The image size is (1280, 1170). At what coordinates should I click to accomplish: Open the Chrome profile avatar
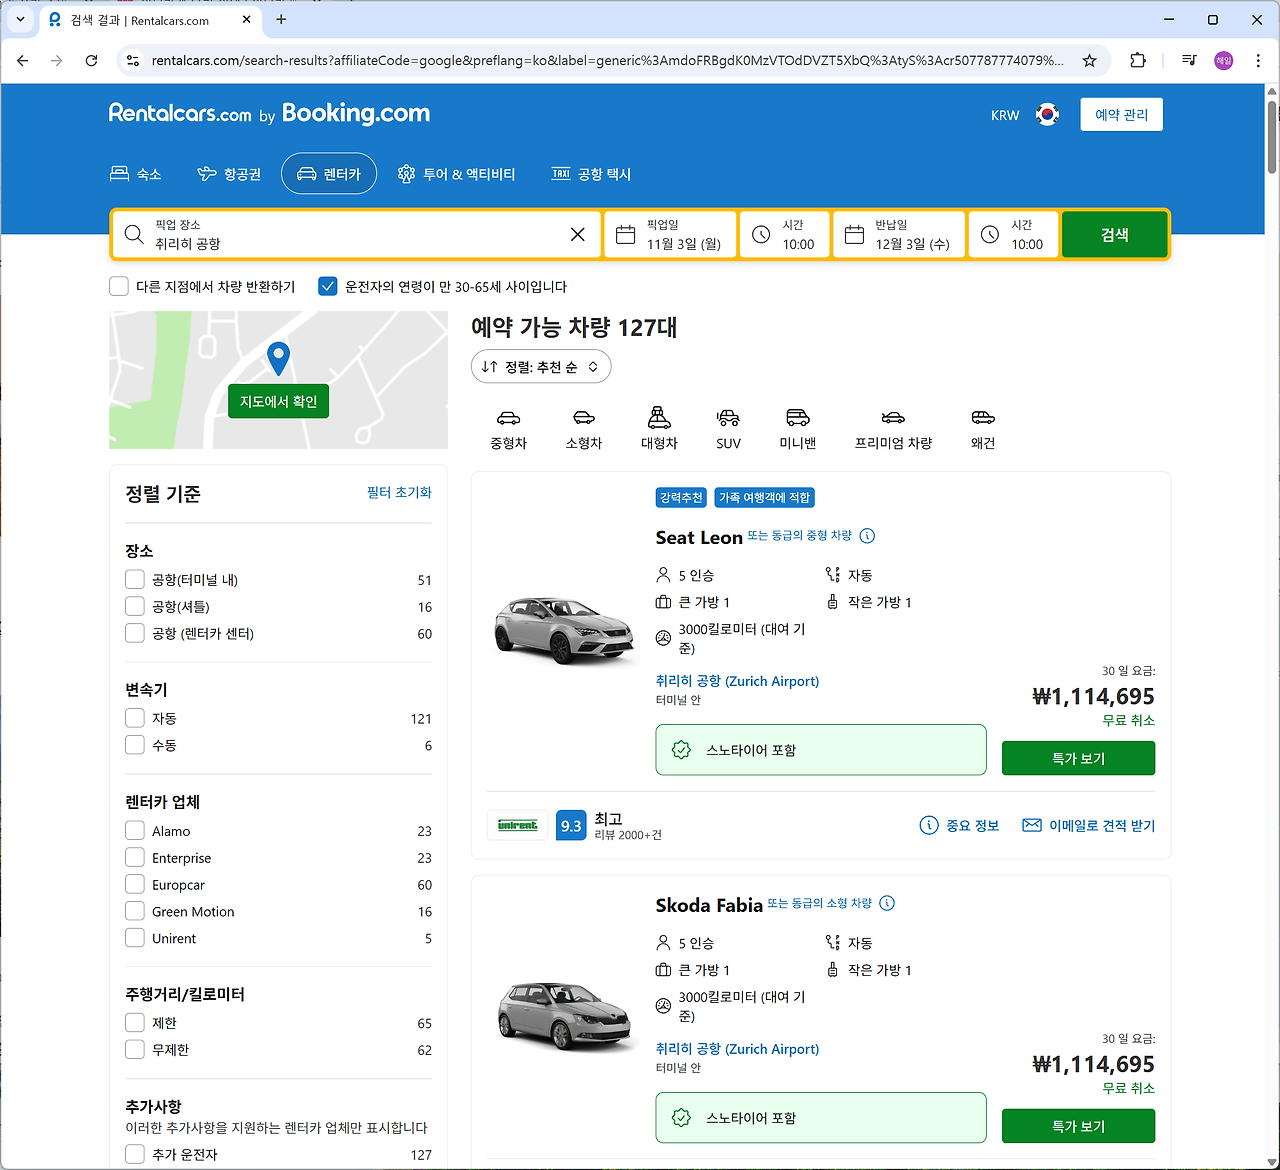[x=1224, y=61]
